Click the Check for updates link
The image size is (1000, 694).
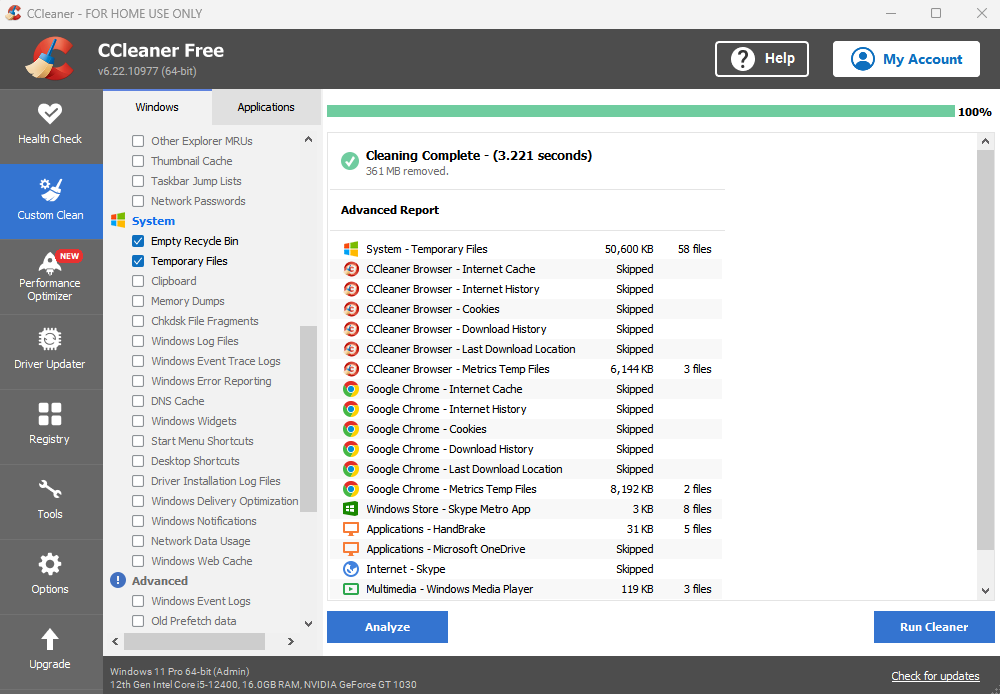(x=935, y=676)
